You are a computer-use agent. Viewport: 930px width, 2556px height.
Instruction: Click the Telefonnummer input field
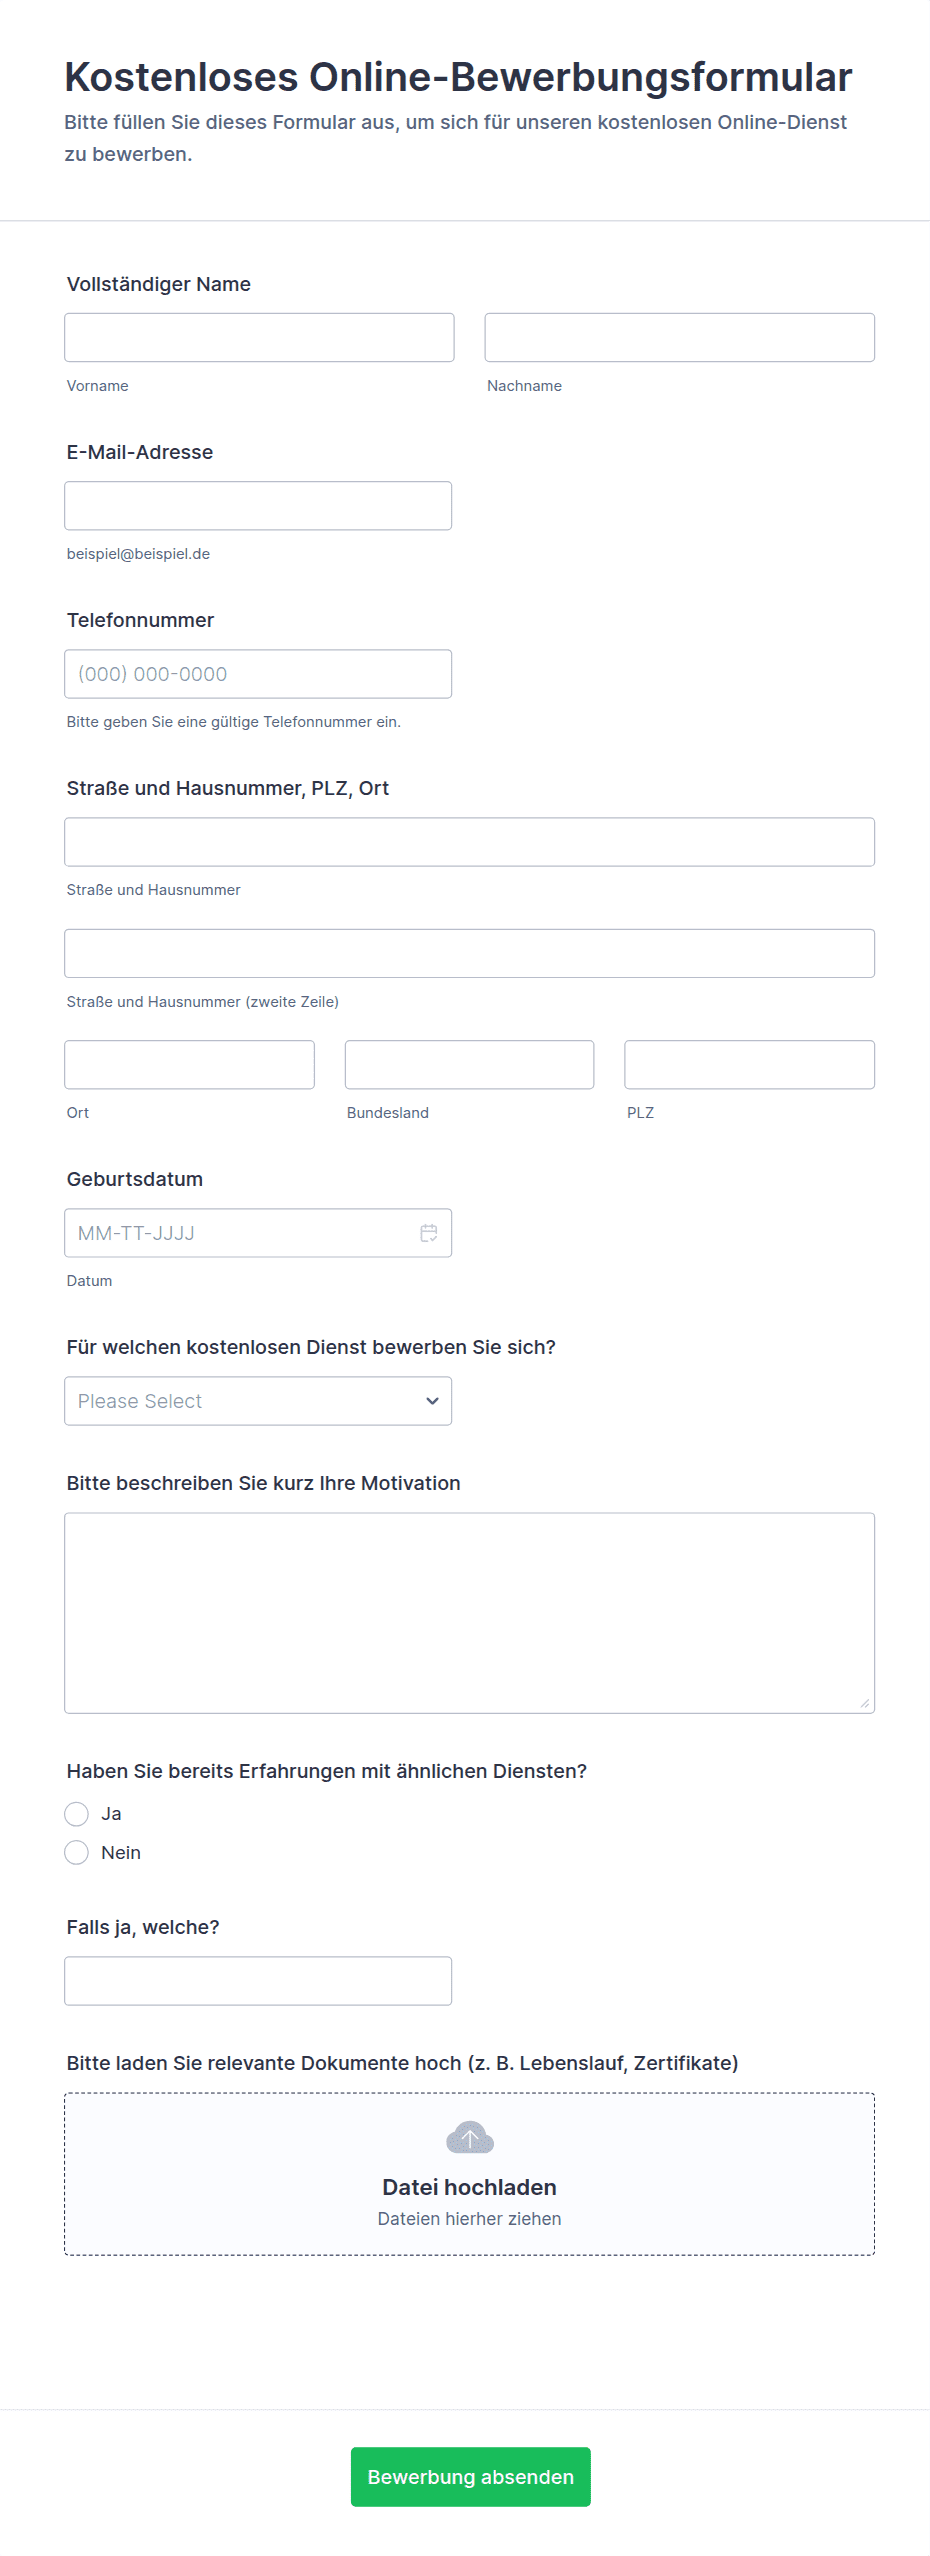(258, 674)
